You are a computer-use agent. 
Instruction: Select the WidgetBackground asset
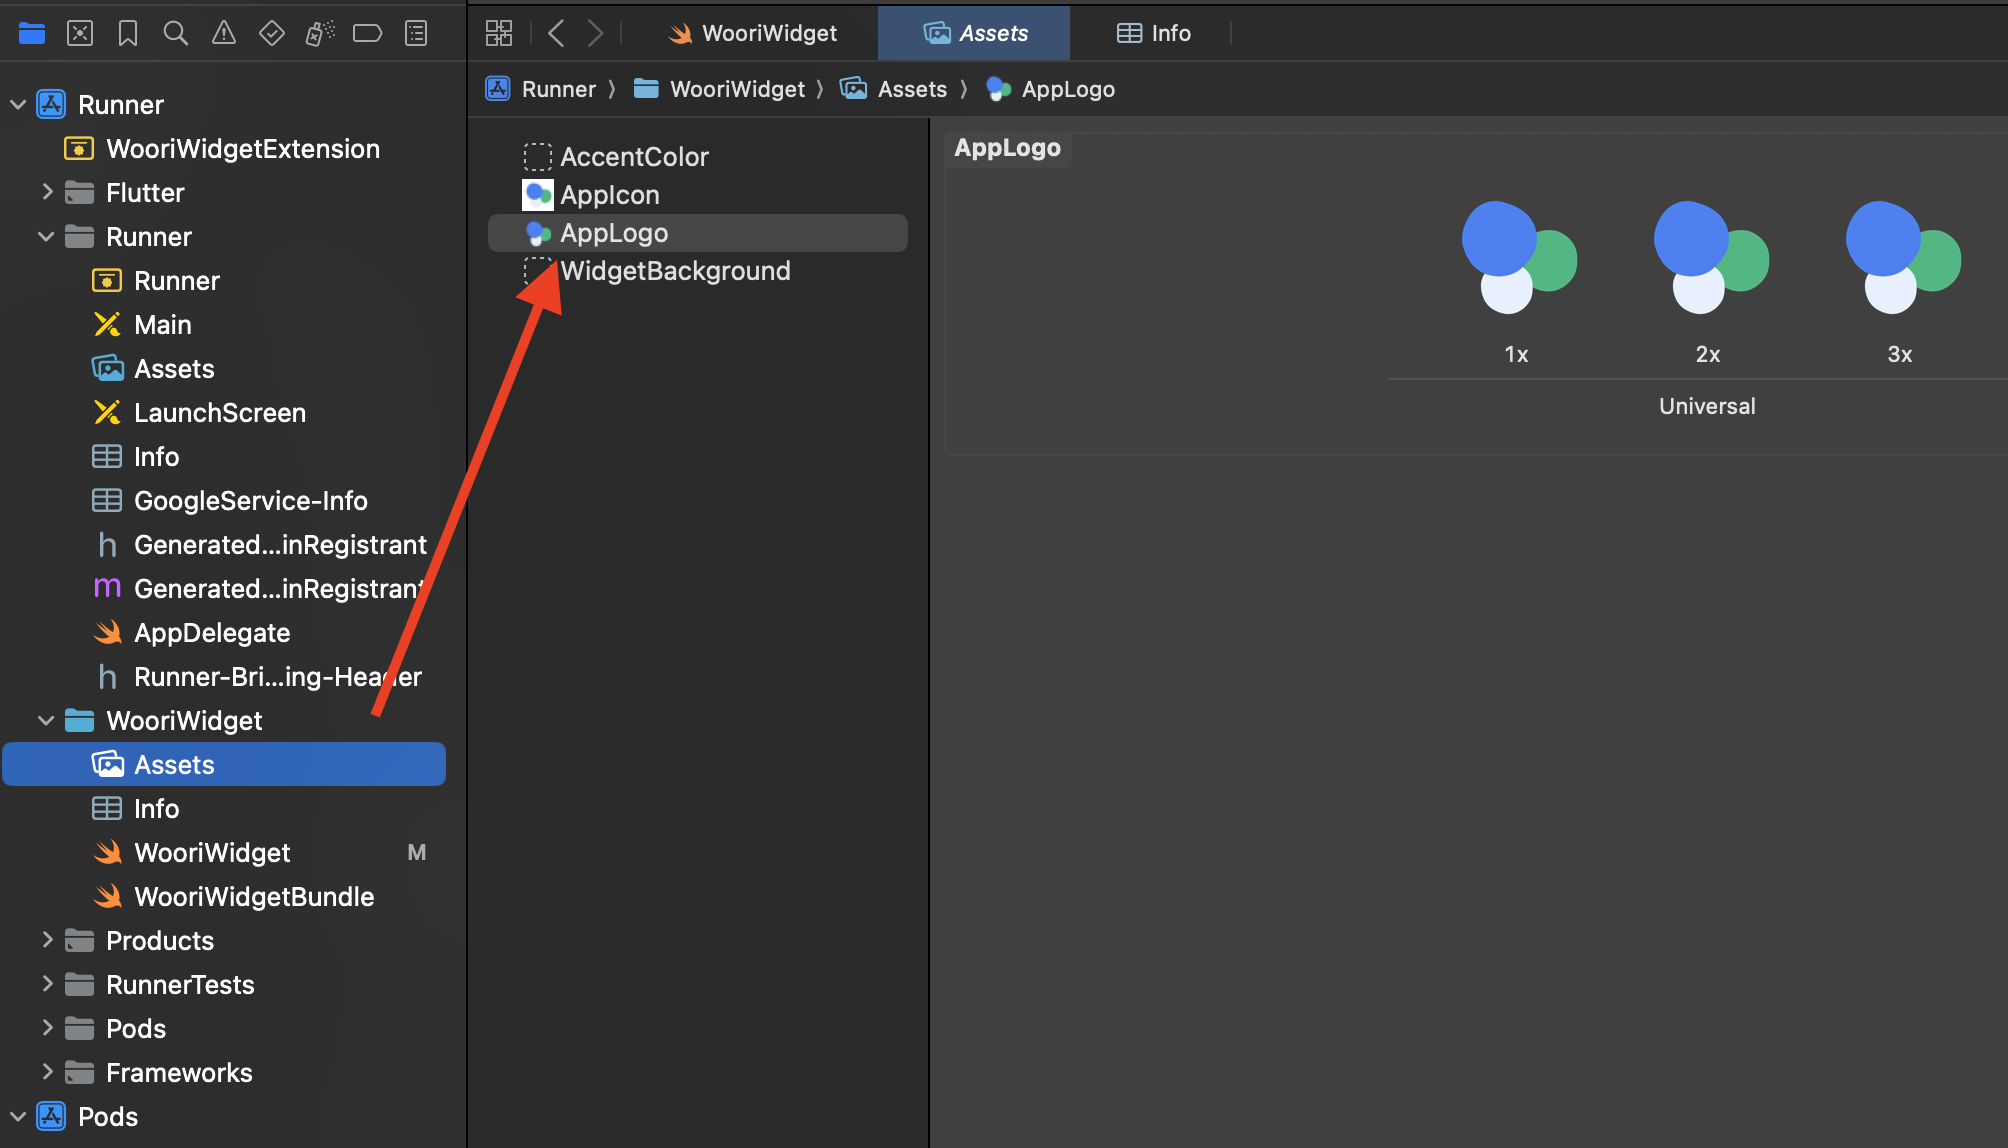(x=675, y=271)
